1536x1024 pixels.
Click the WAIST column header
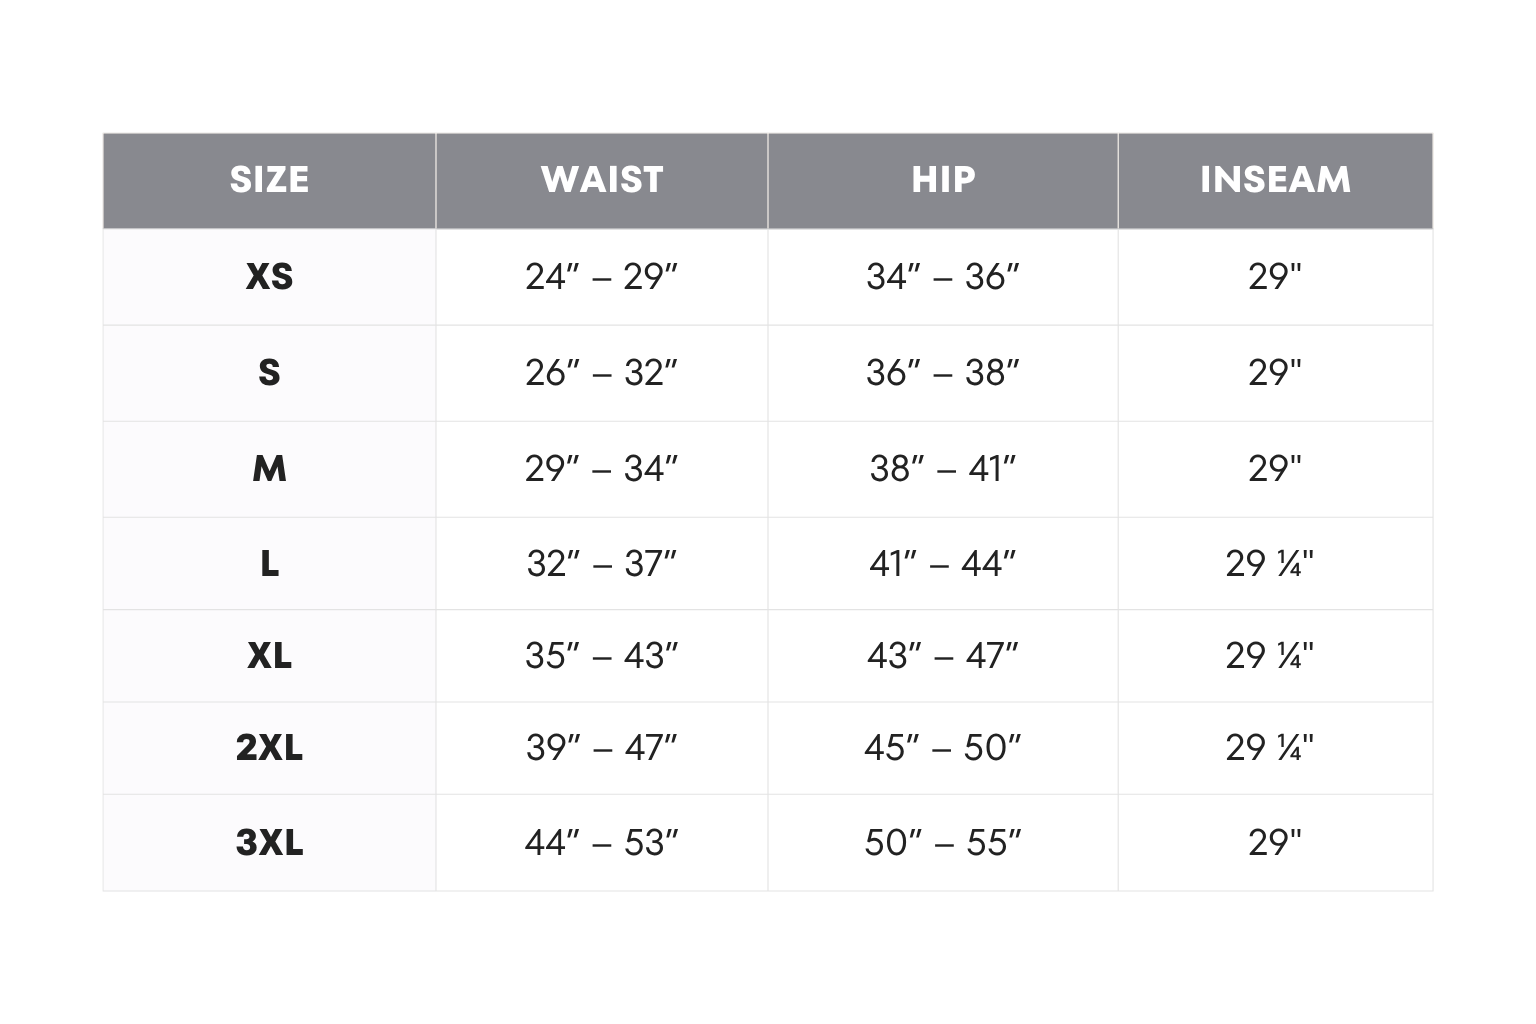602,180
